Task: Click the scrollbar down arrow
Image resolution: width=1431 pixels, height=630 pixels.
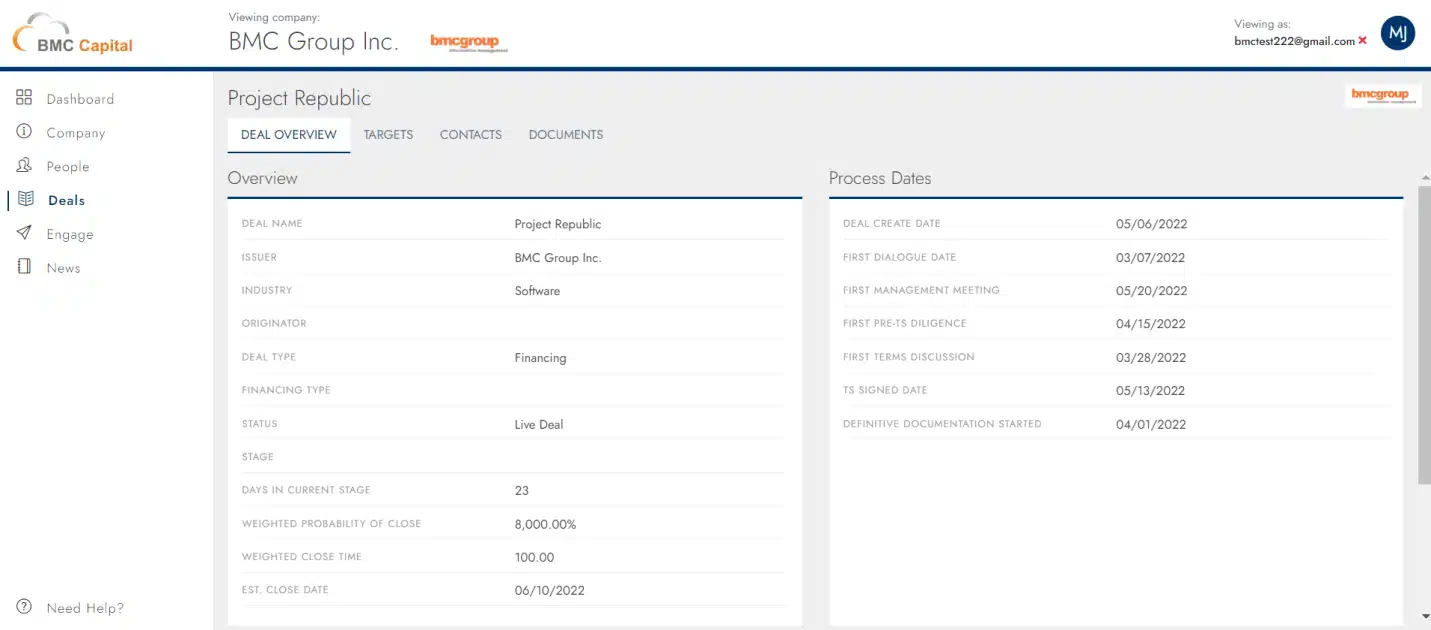Action: [x=1424, y=617]
